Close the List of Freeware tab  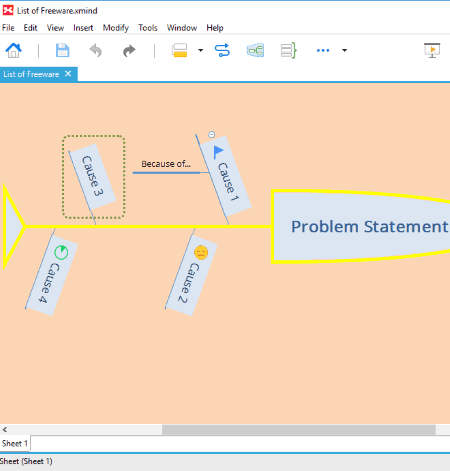pyautogui.click(x=68, y=74)
